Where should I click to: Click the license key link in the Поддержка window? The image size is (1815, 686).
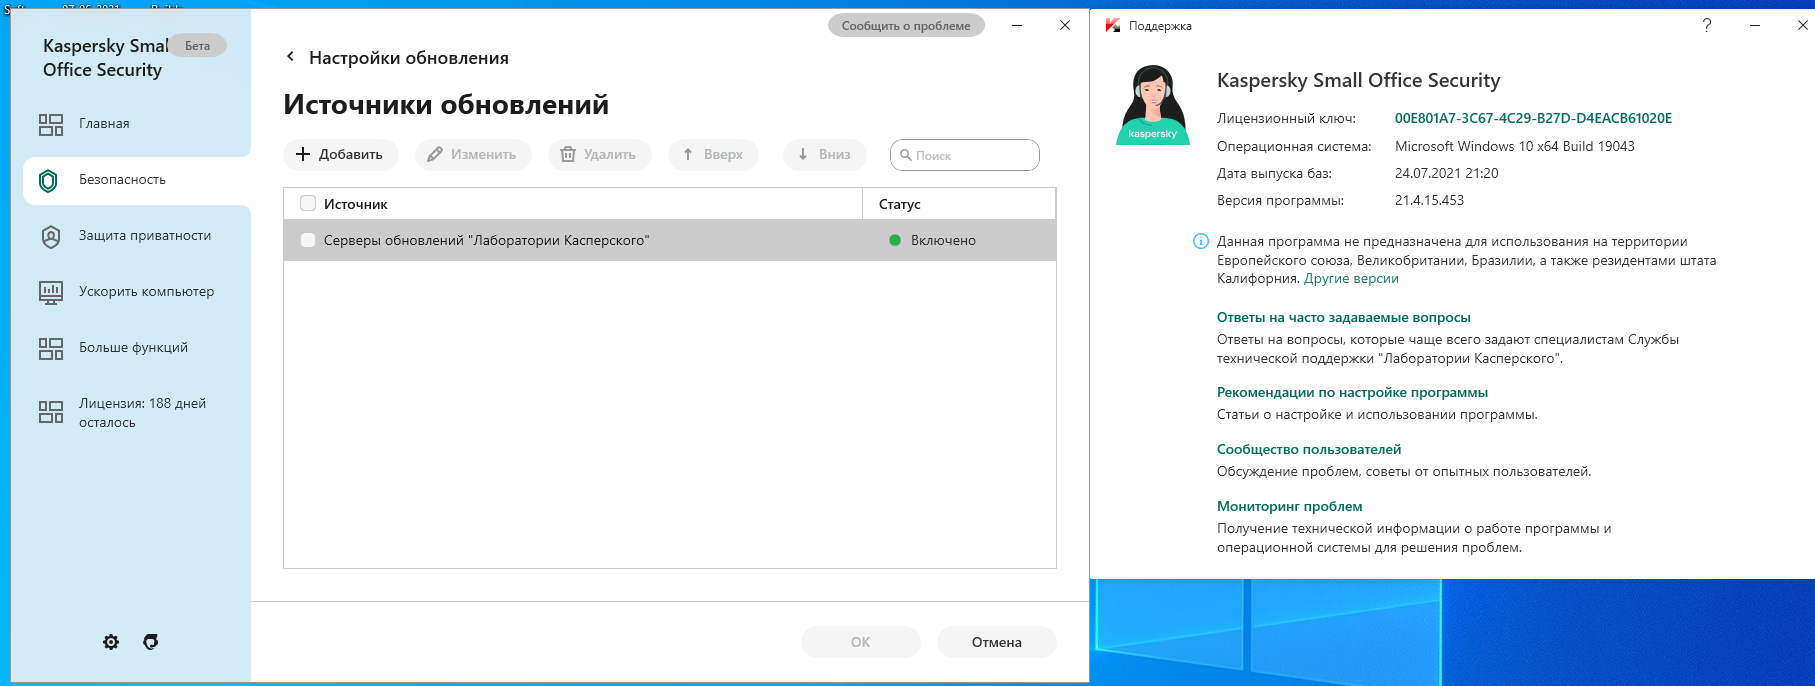tap(1533, 118)
